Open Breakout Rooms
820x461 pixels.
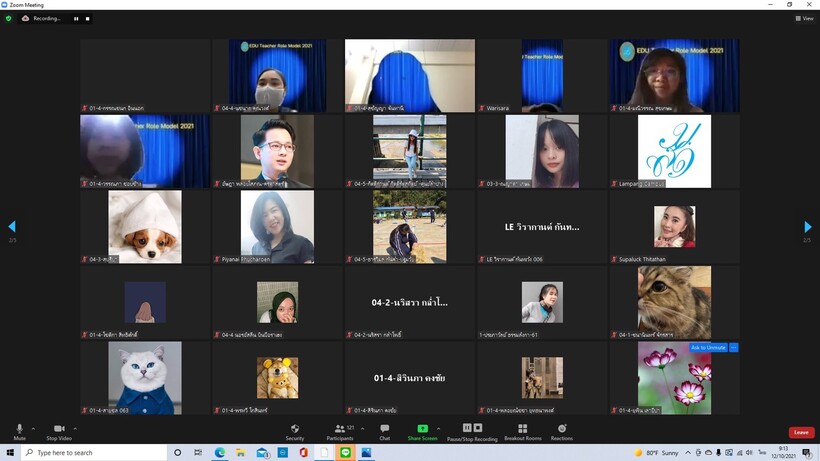point(522,429)
